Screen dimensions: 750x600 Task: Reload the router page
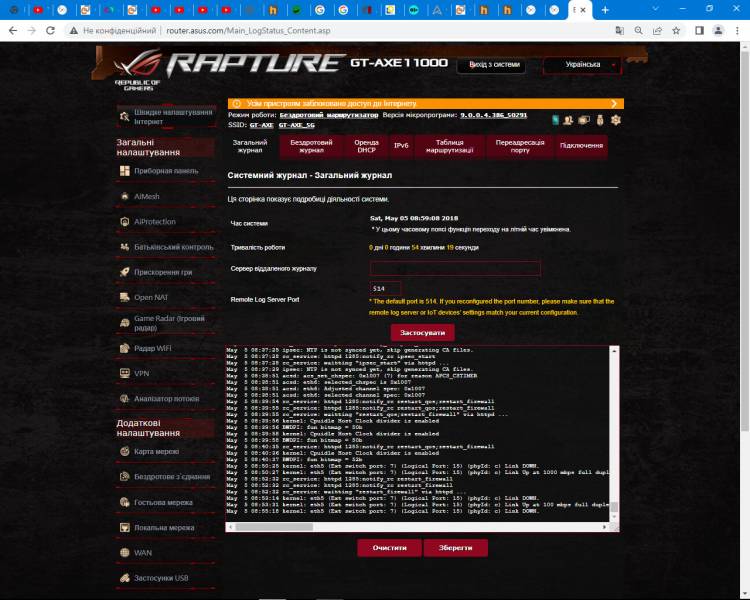pos(50,31)
